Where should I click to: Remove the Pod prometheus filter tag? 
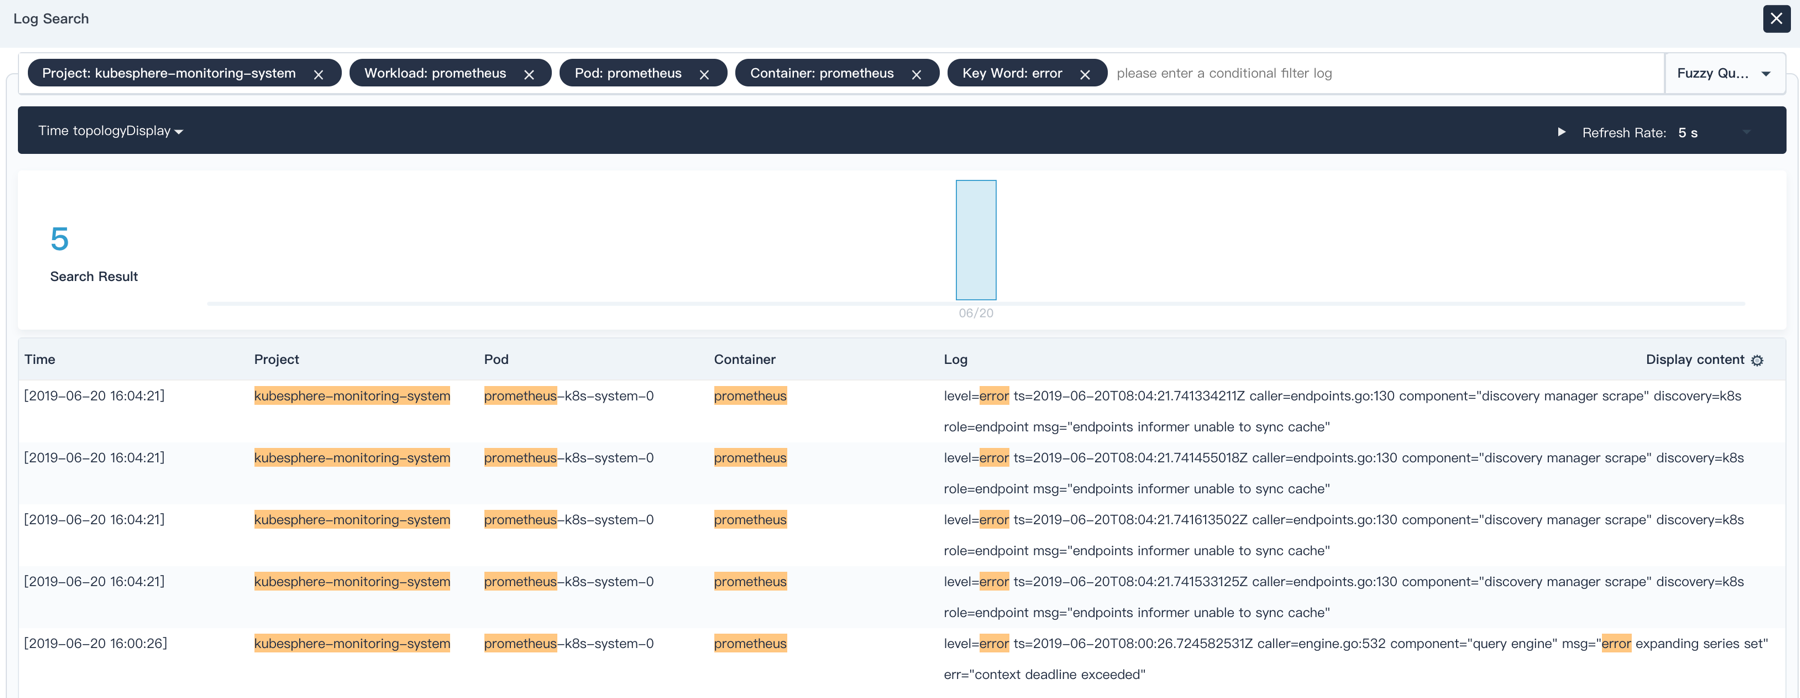704,74
